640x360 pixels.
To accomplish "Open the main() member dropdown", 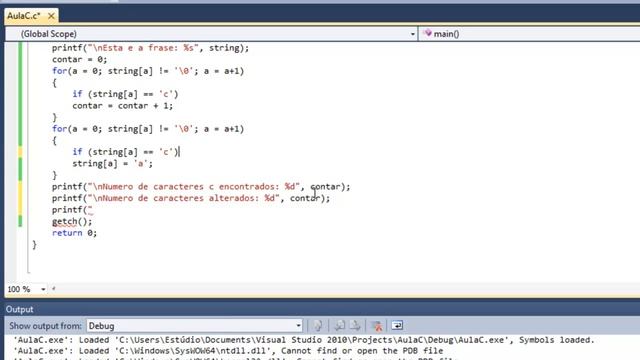I will [529, 34].
